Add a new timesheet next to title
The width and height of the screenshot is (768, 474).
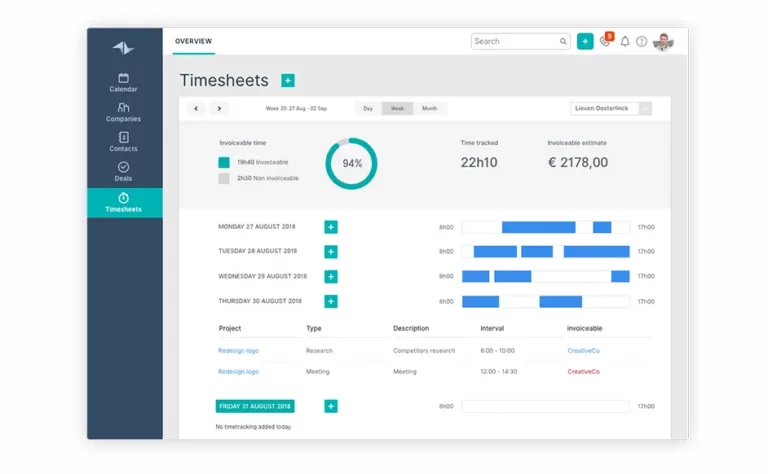(x=288, y=81)
